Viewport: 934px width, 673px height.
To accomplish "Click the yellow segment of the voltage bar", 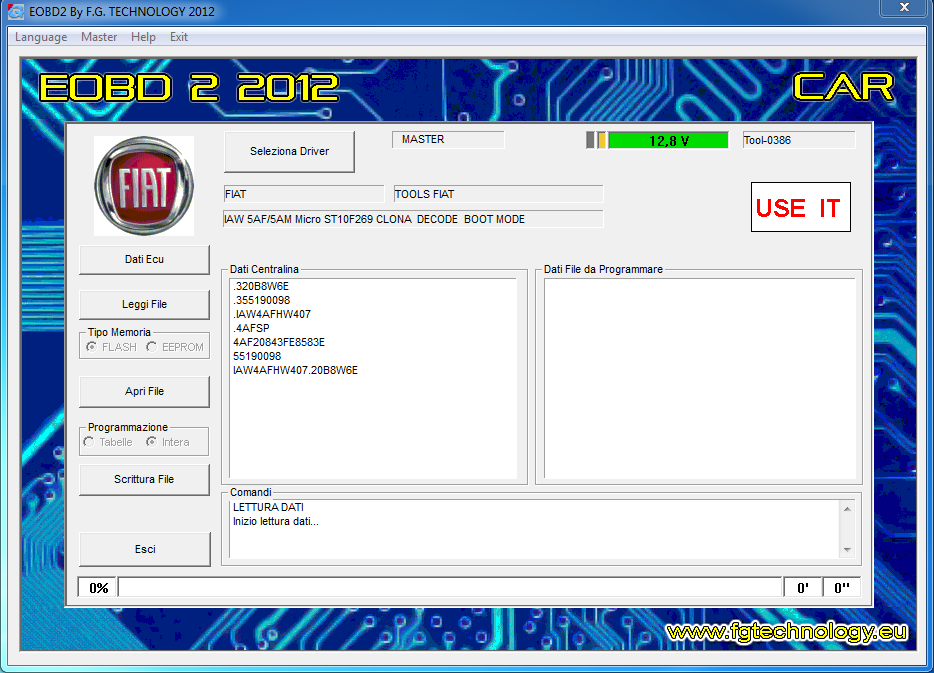I will coord(602,141).
